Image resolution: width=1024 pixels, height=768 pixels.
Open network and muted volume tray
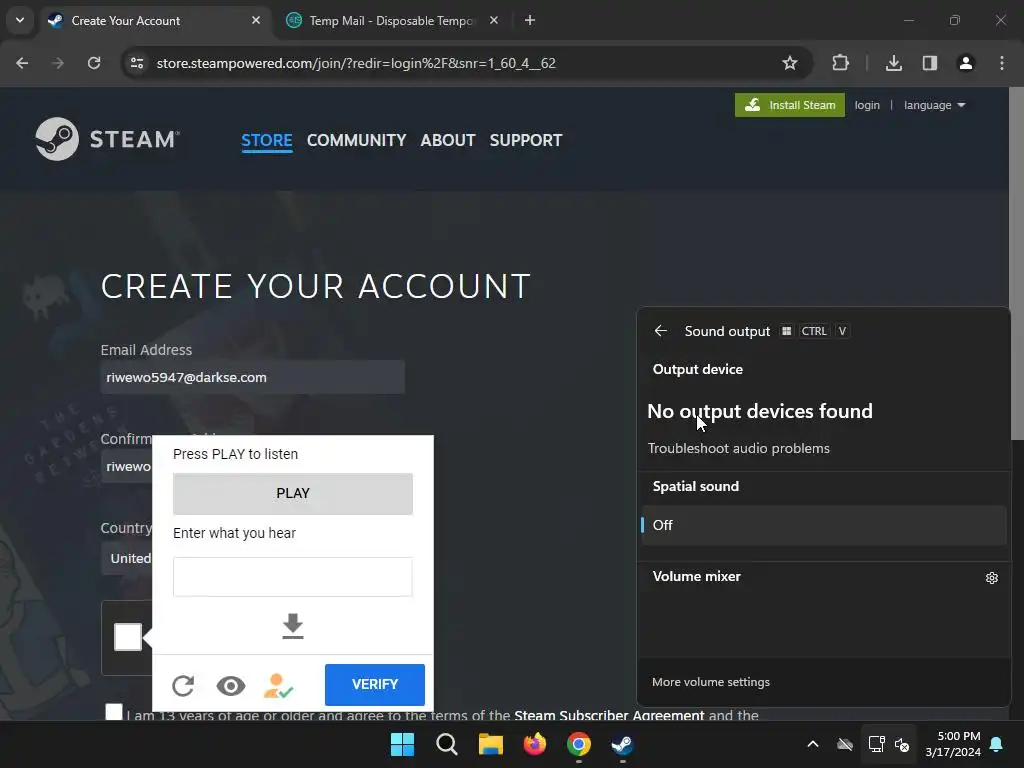[889, 744]
